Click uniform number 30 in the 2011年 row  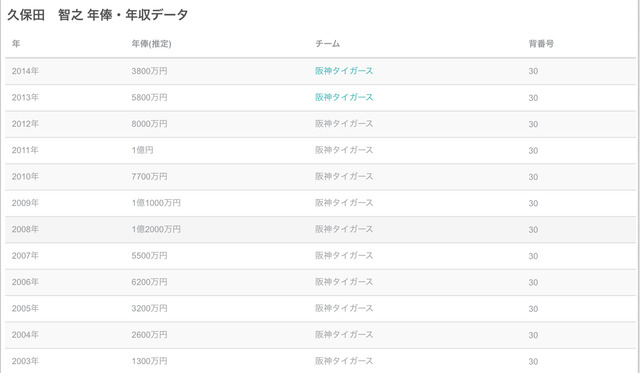click(x=533, y=151)
